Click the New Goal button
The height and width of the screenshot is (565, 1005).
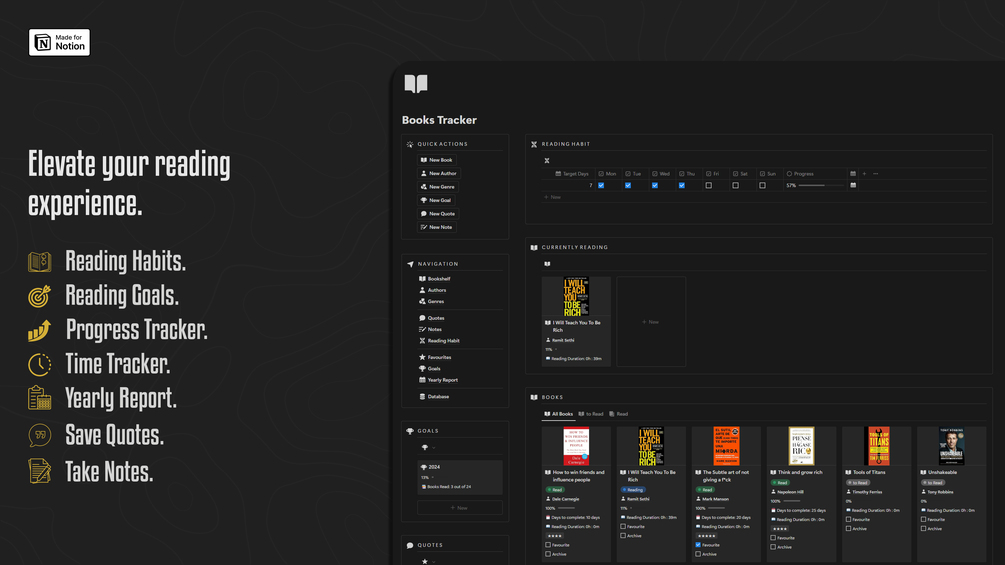[x=436, y=201]
